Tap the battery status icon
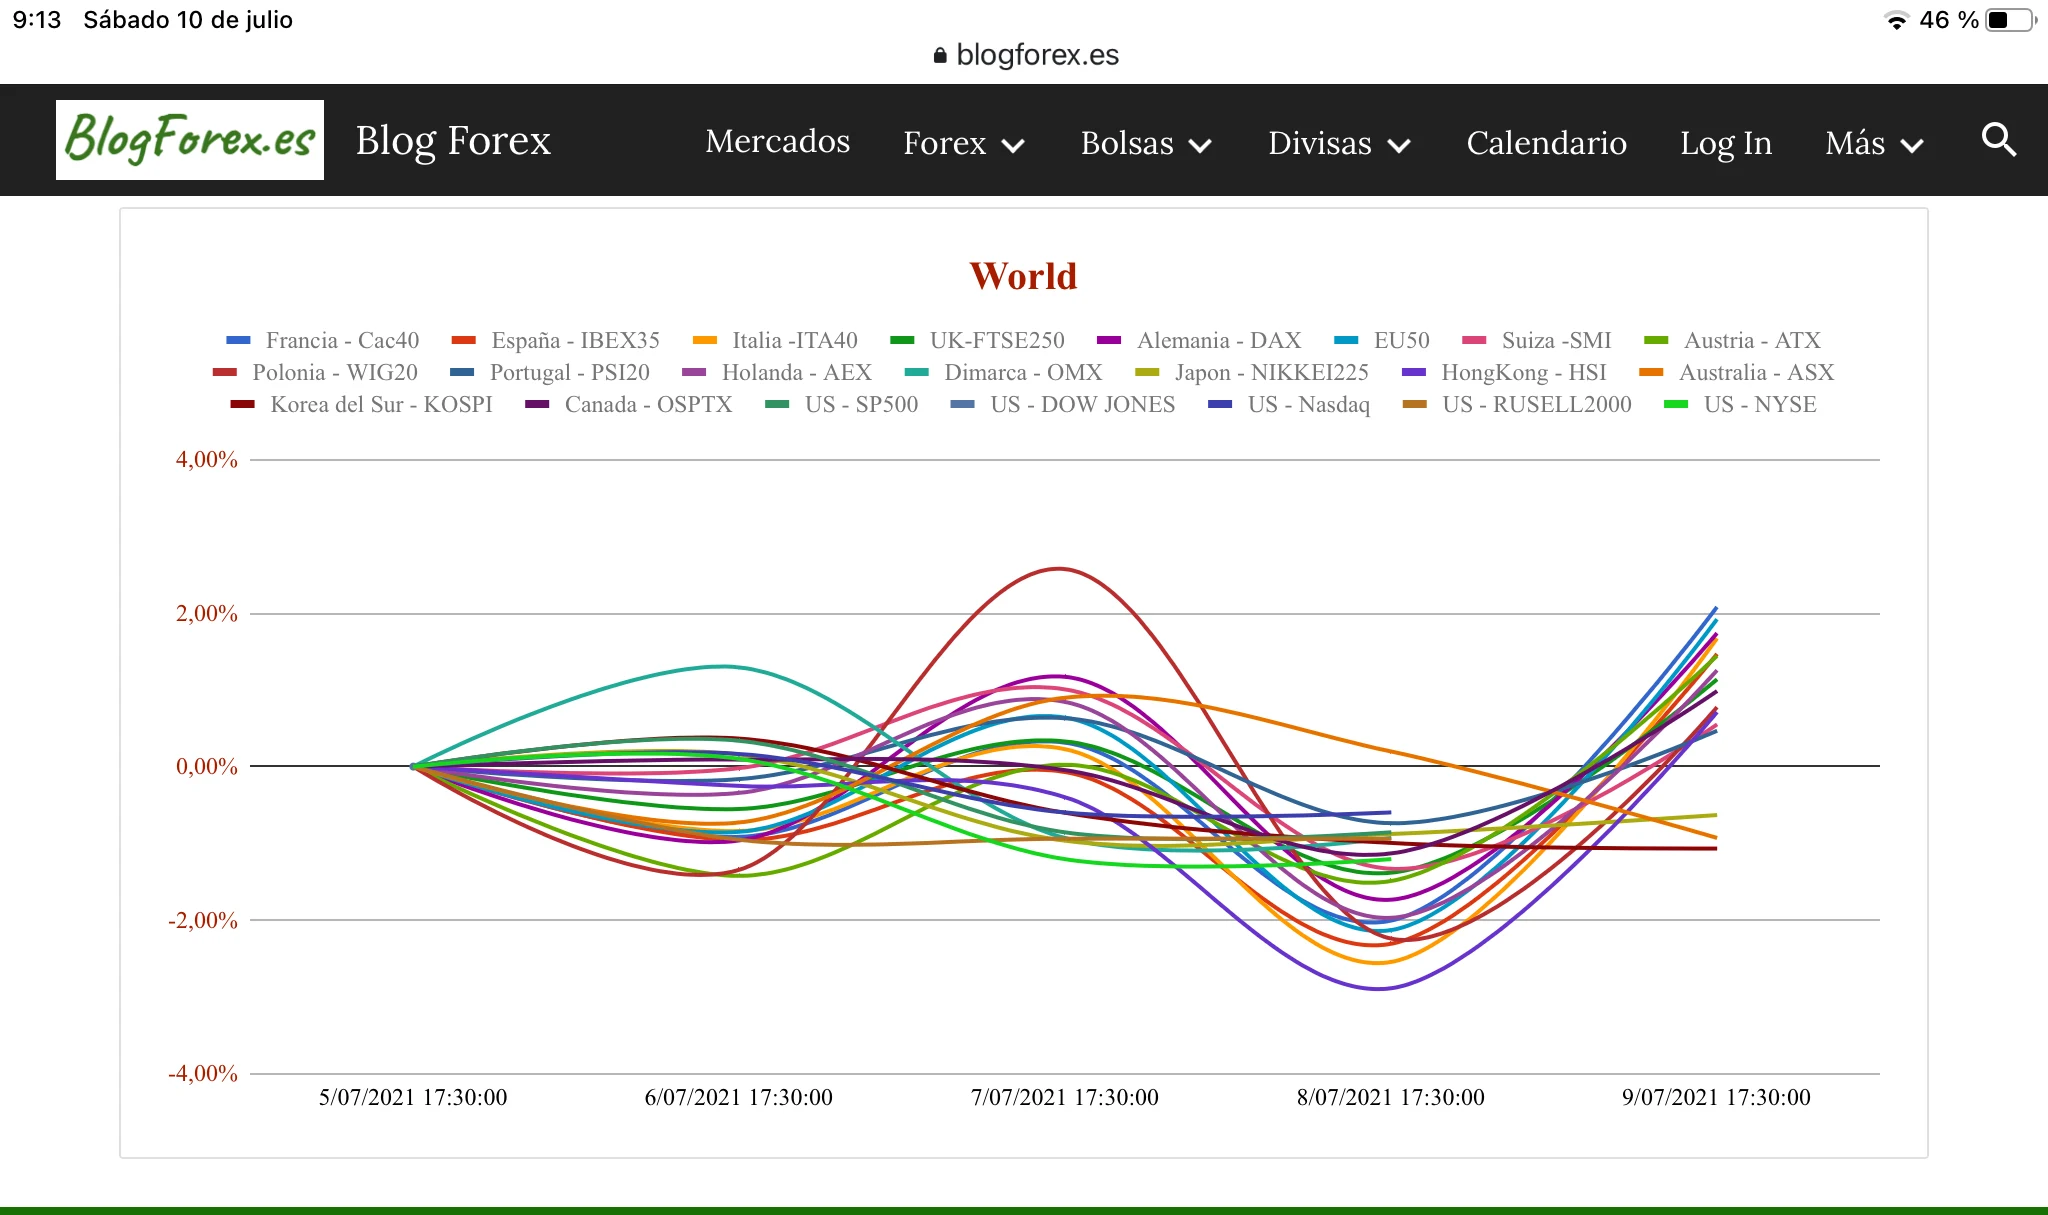Screen dimensions: 2048x1215 click(2010, 20)
